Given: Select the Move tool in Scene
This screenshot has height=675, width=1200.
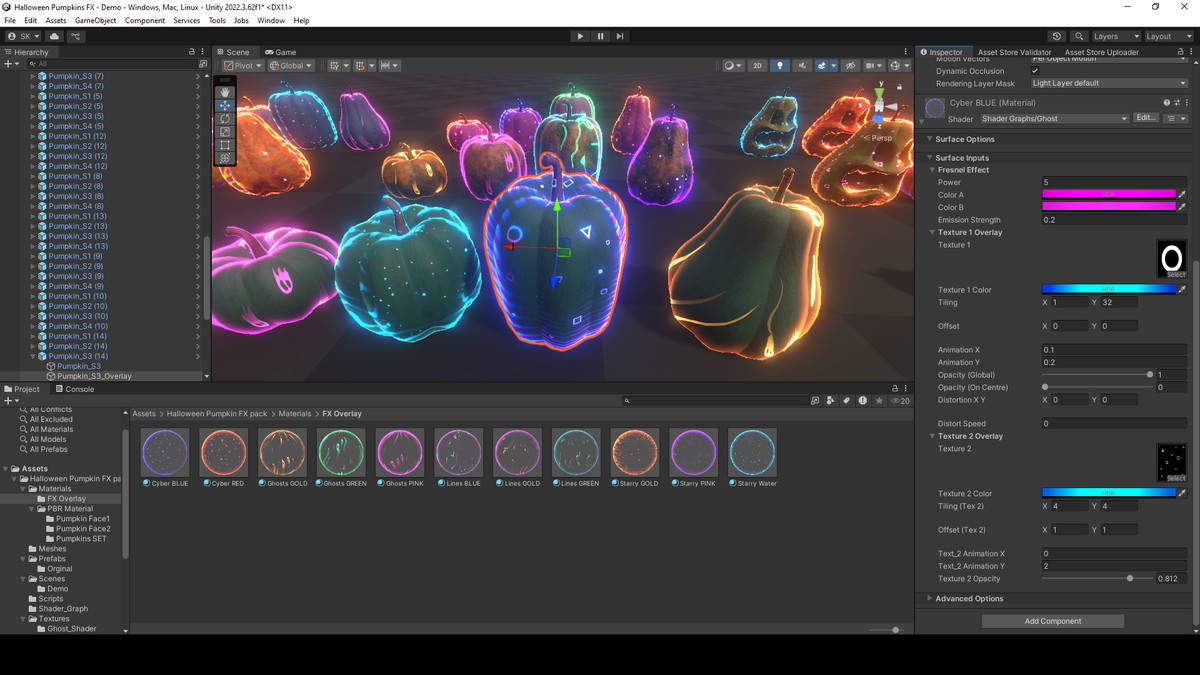Looking at the screenshot, I should pyautogui.click(x=225, y=105).
